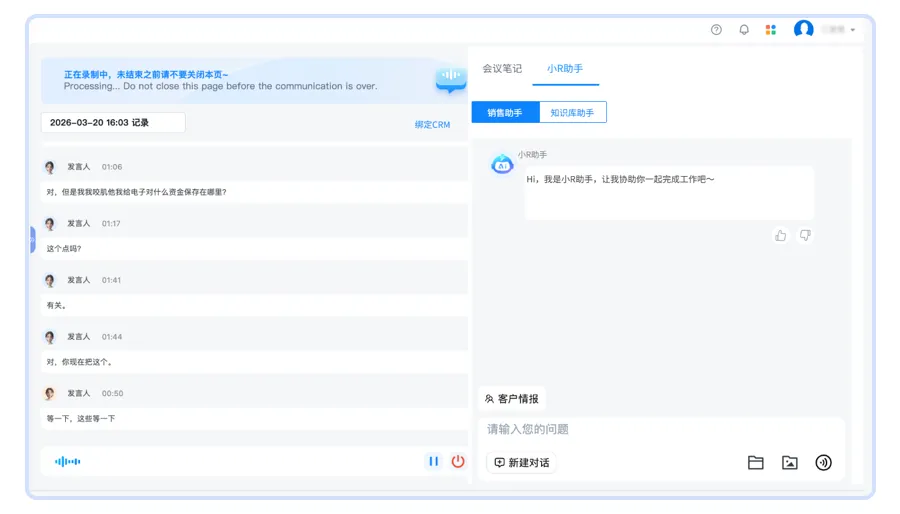
Task: Click speaker avatar at 01:17
Action: [x=50, y=224]
